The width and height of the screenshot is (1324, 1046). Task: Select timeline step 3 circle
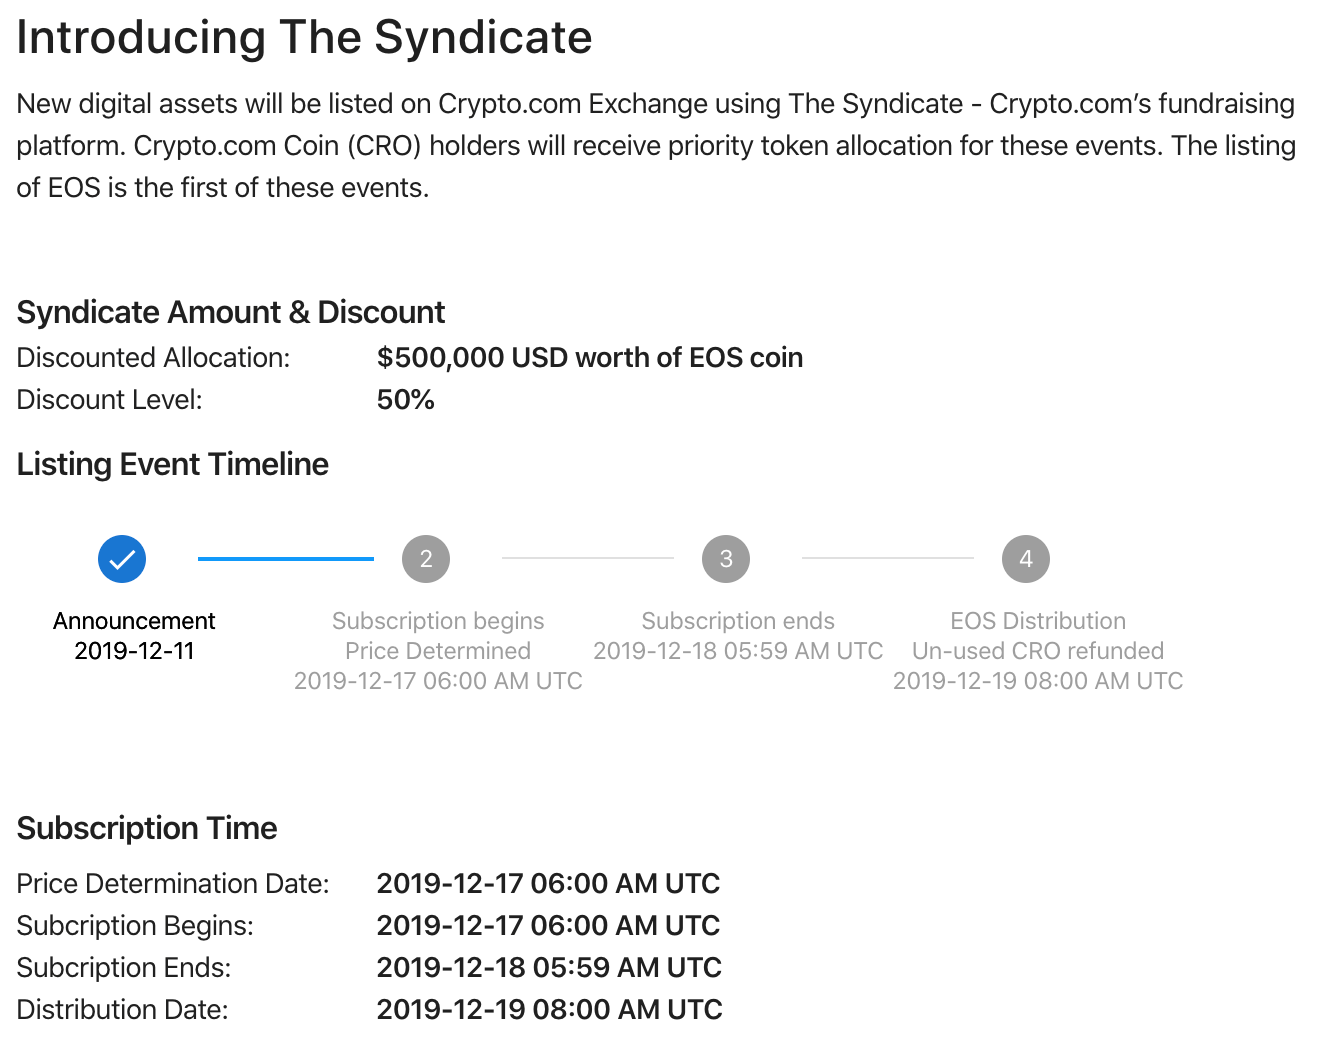726,559
